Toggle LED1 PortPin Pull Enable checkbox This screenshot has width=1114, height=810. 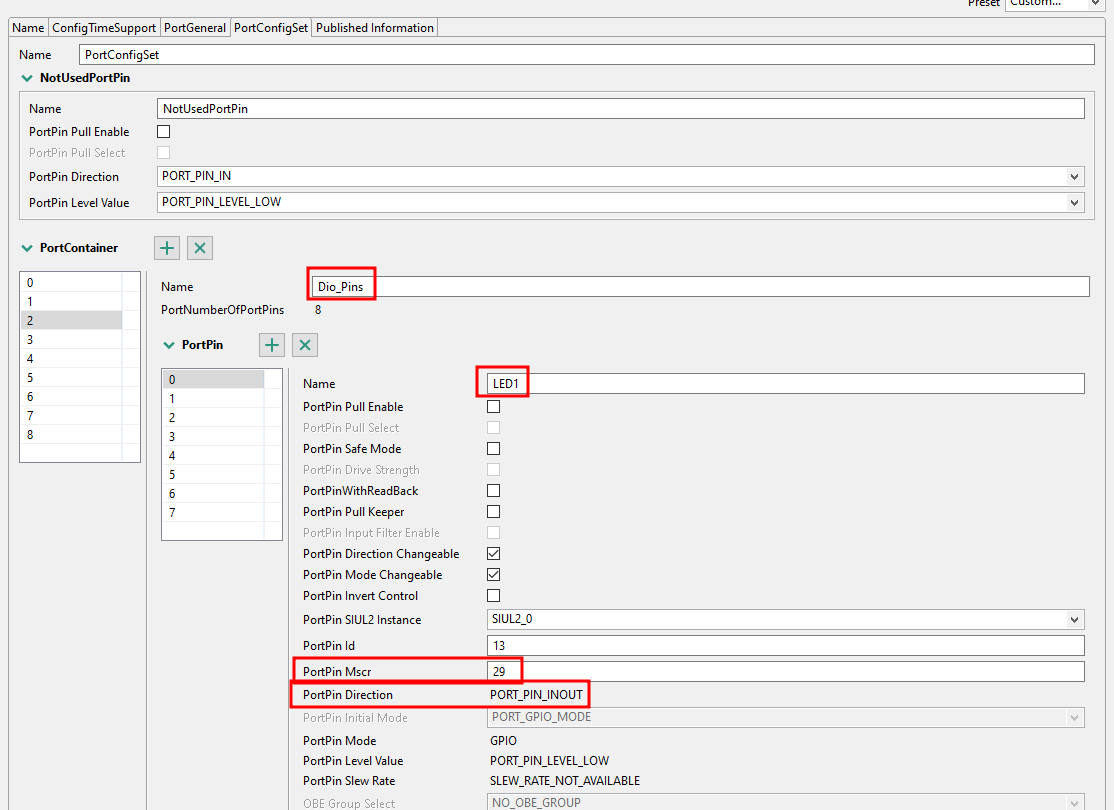click(x=493, y=406)
